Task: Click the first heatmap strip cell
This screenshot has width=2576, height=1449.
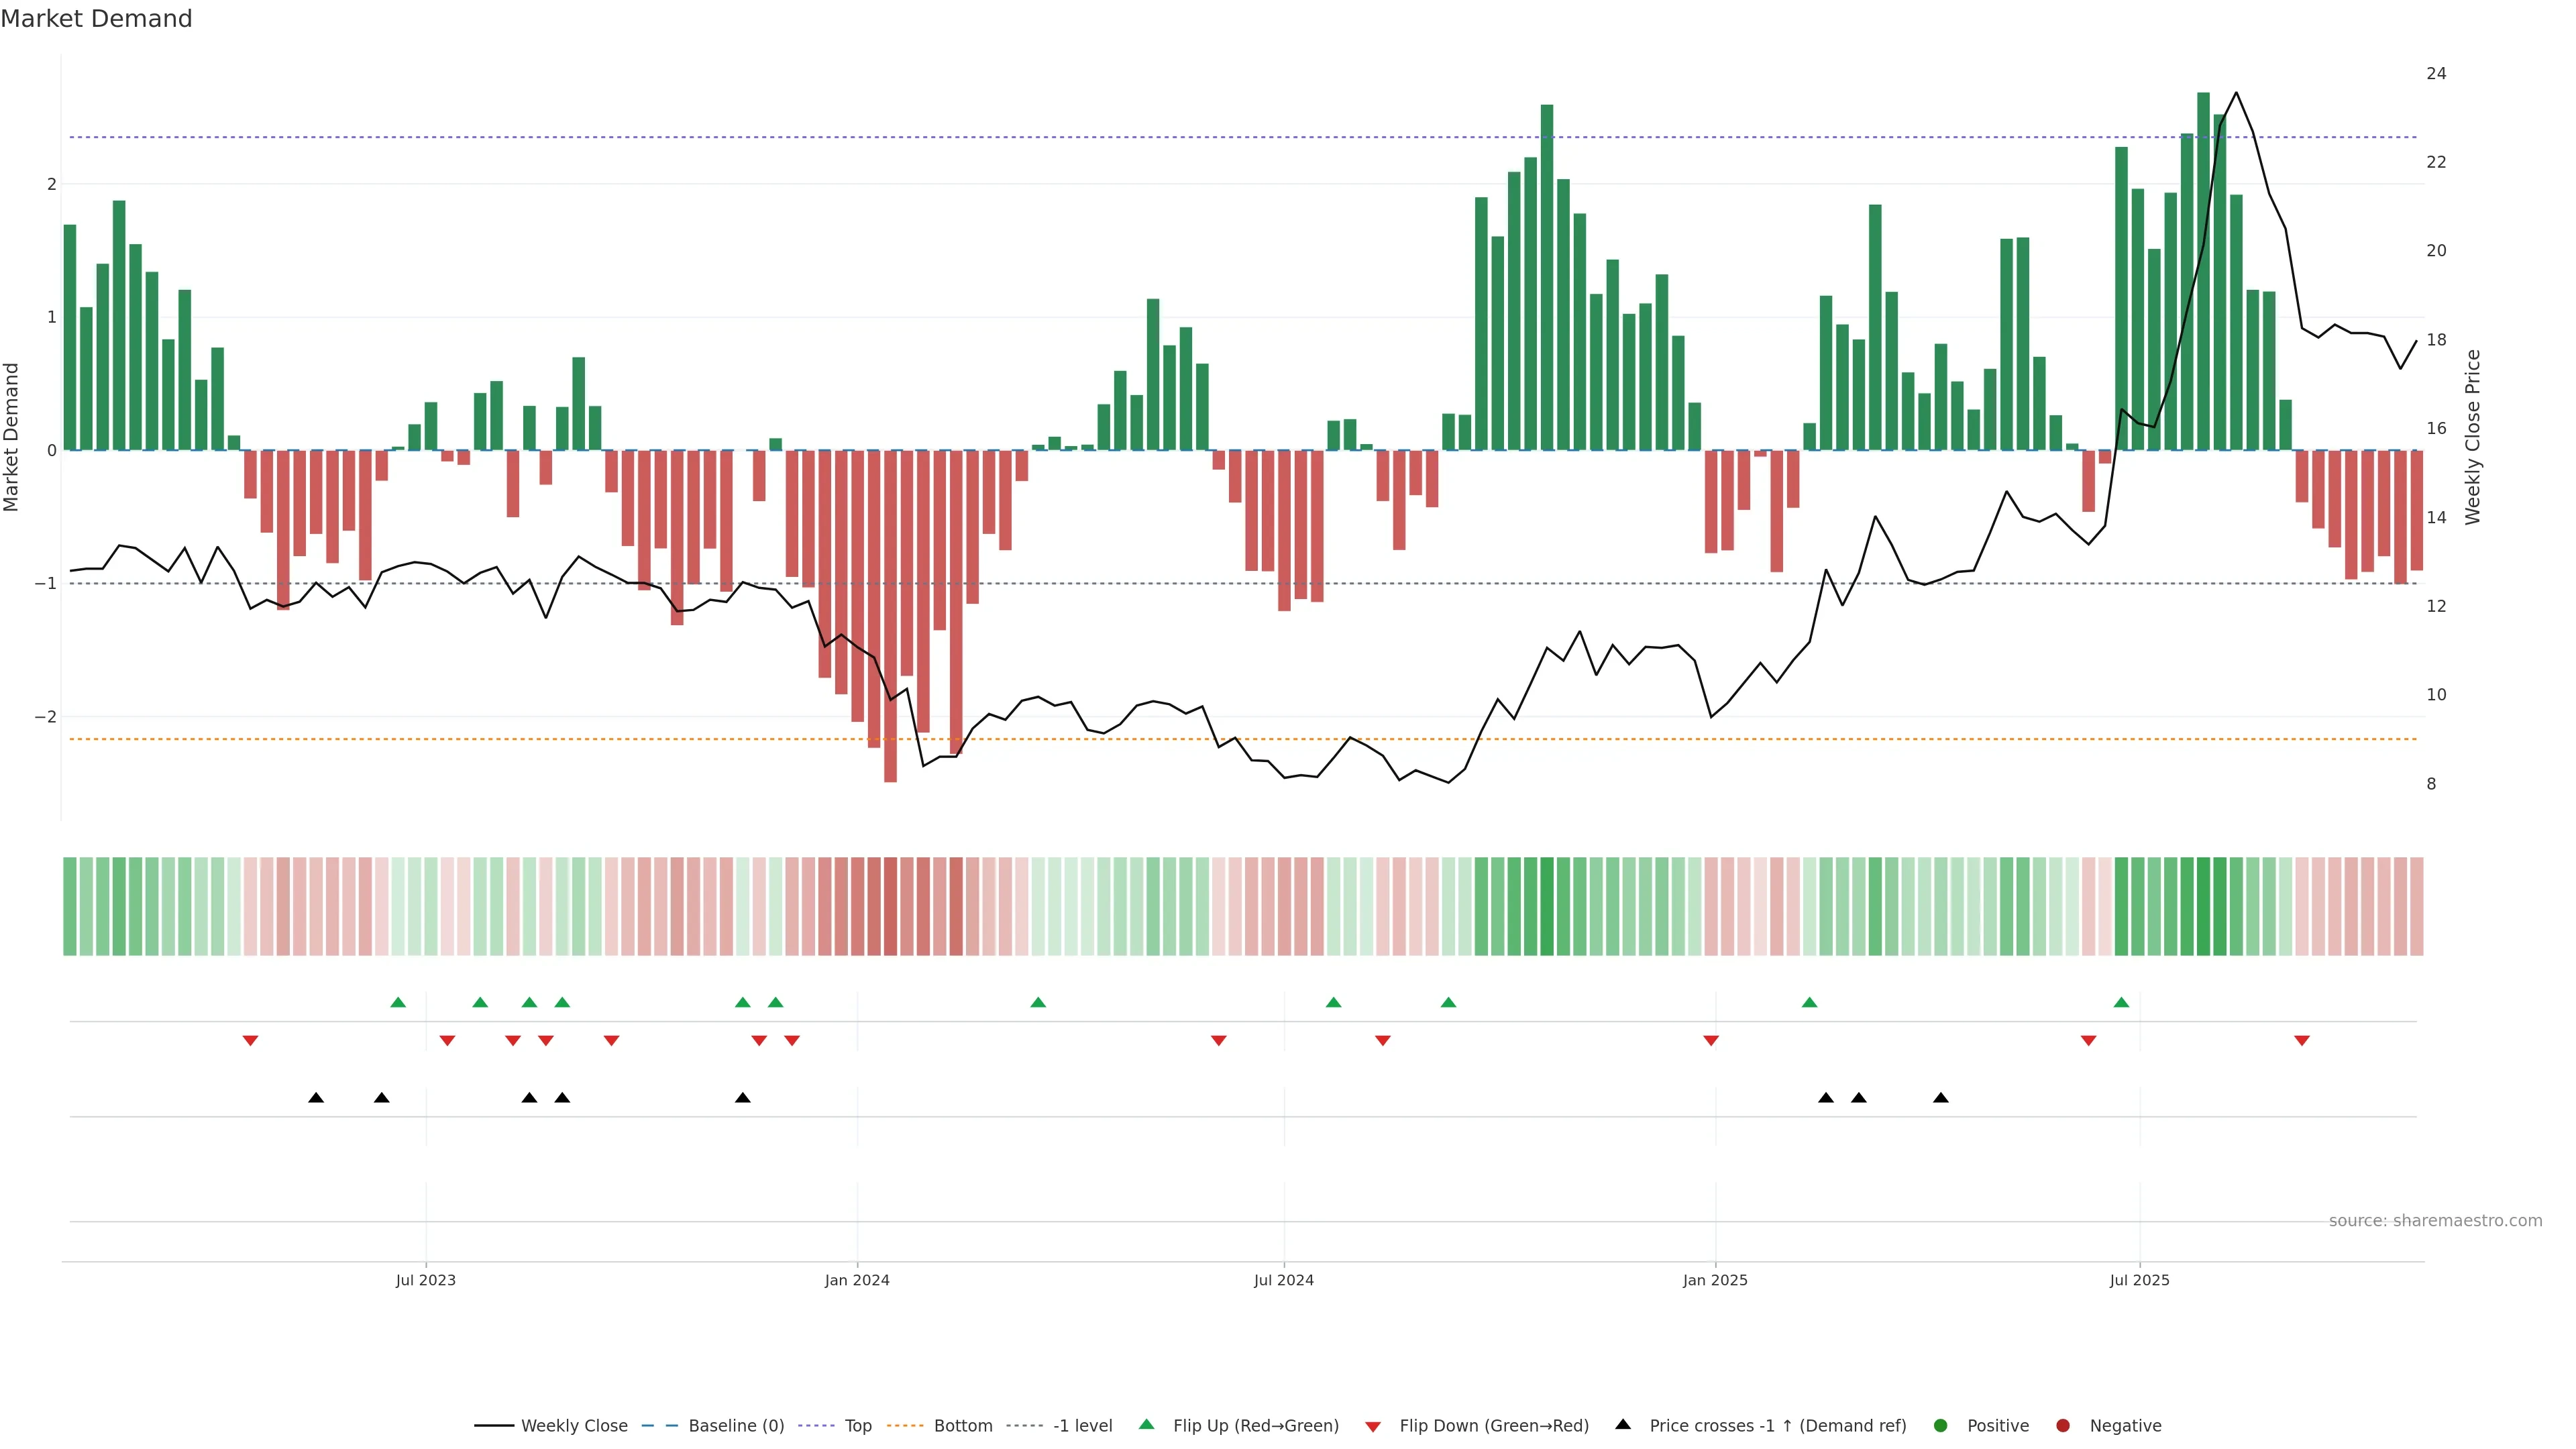Action: click(70, 906)
